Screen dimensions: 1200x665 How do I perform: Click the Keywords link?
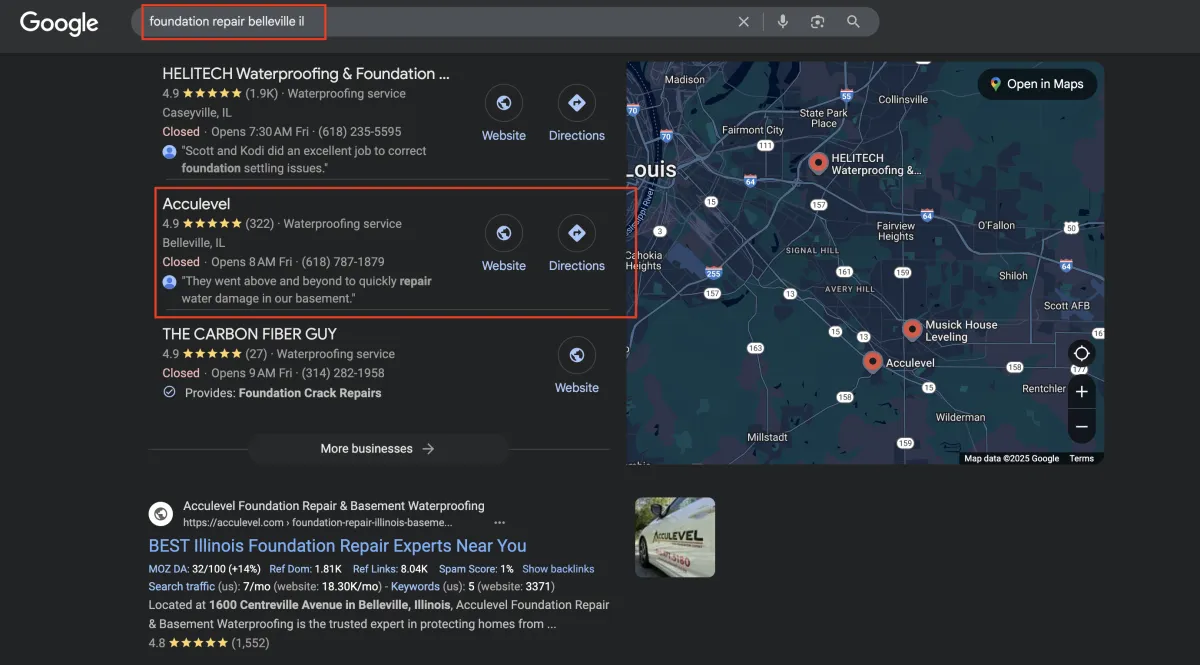click(x=415, y=587)
